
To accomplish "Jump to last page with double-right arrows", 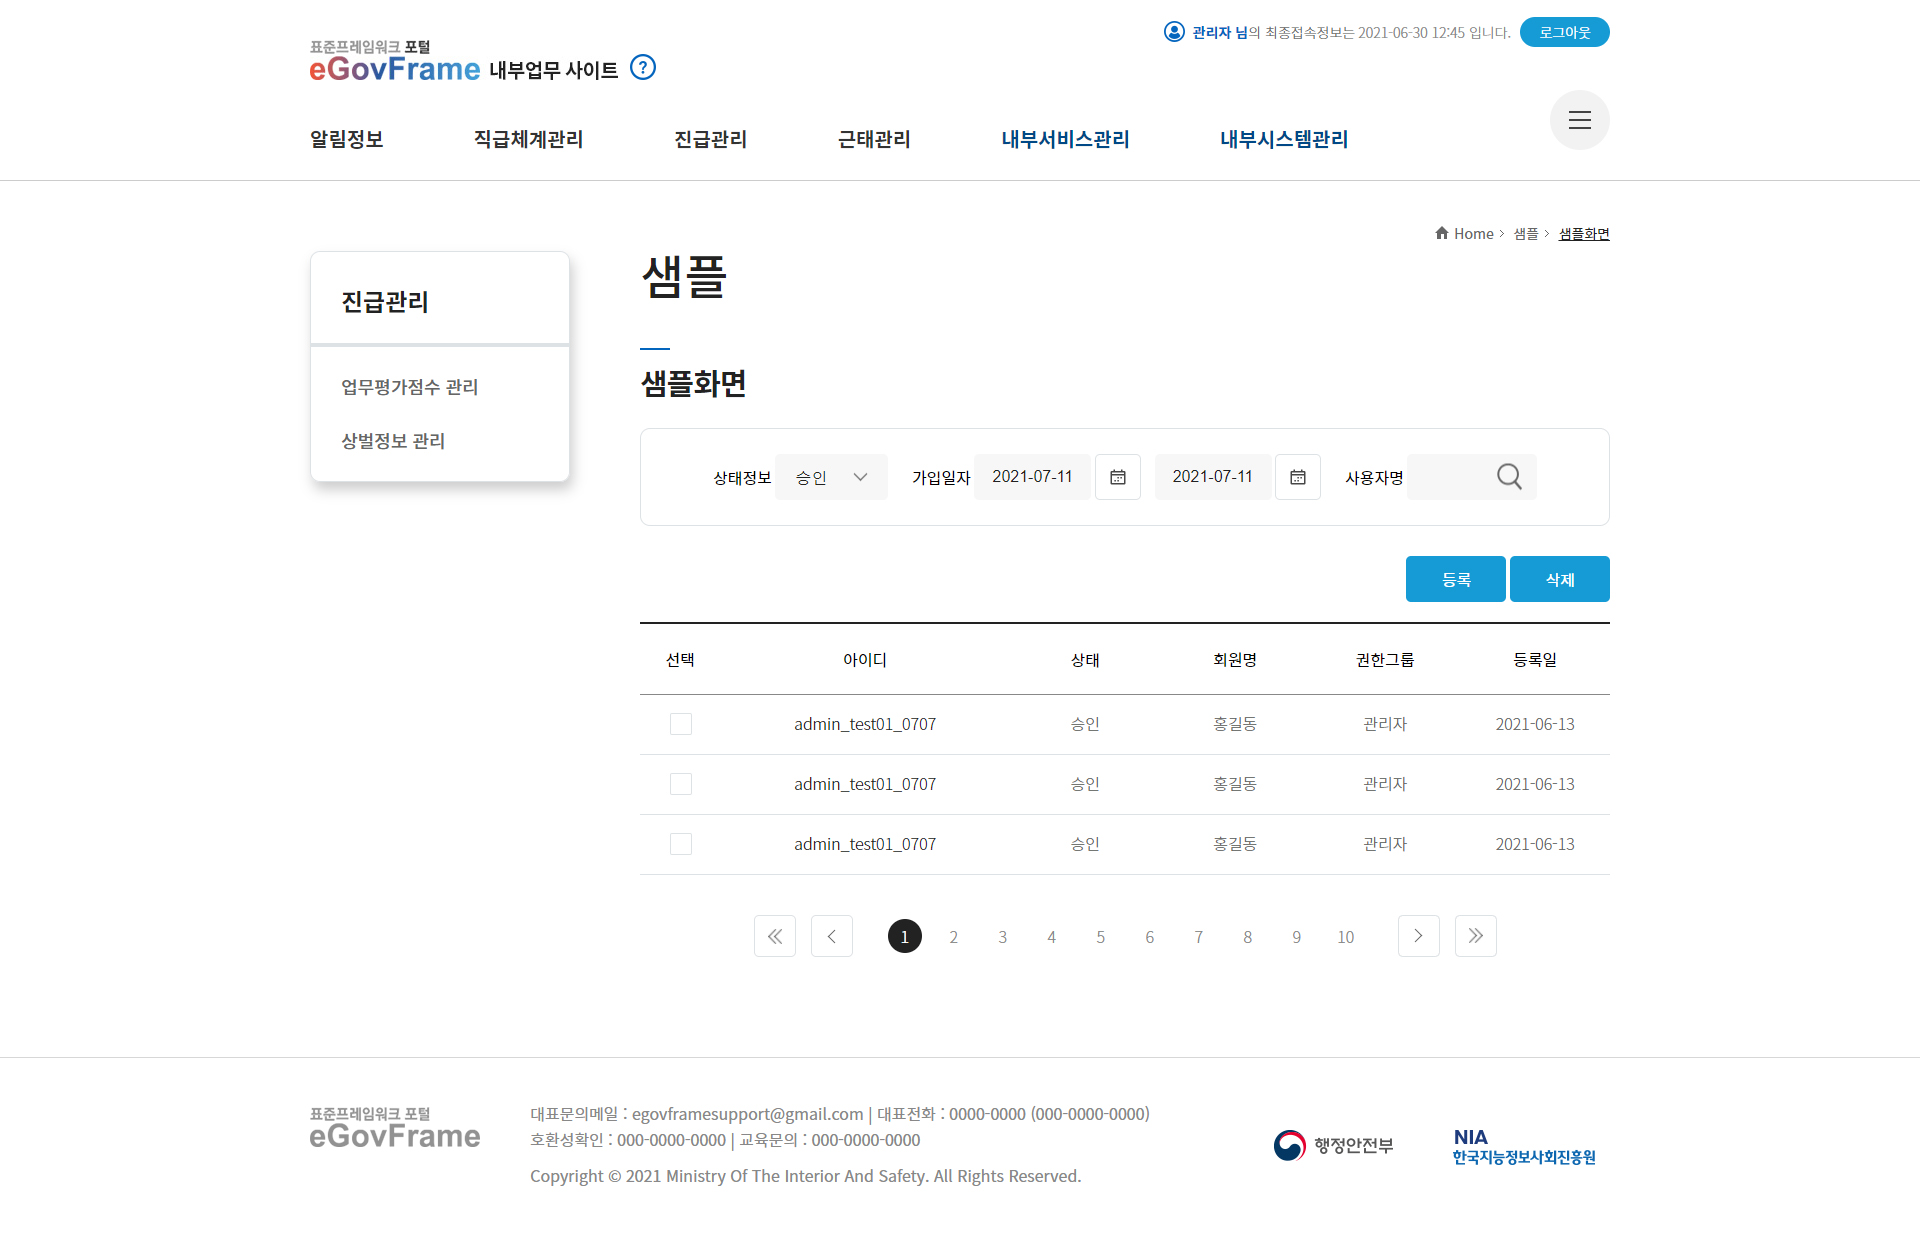I will 1475,936.
